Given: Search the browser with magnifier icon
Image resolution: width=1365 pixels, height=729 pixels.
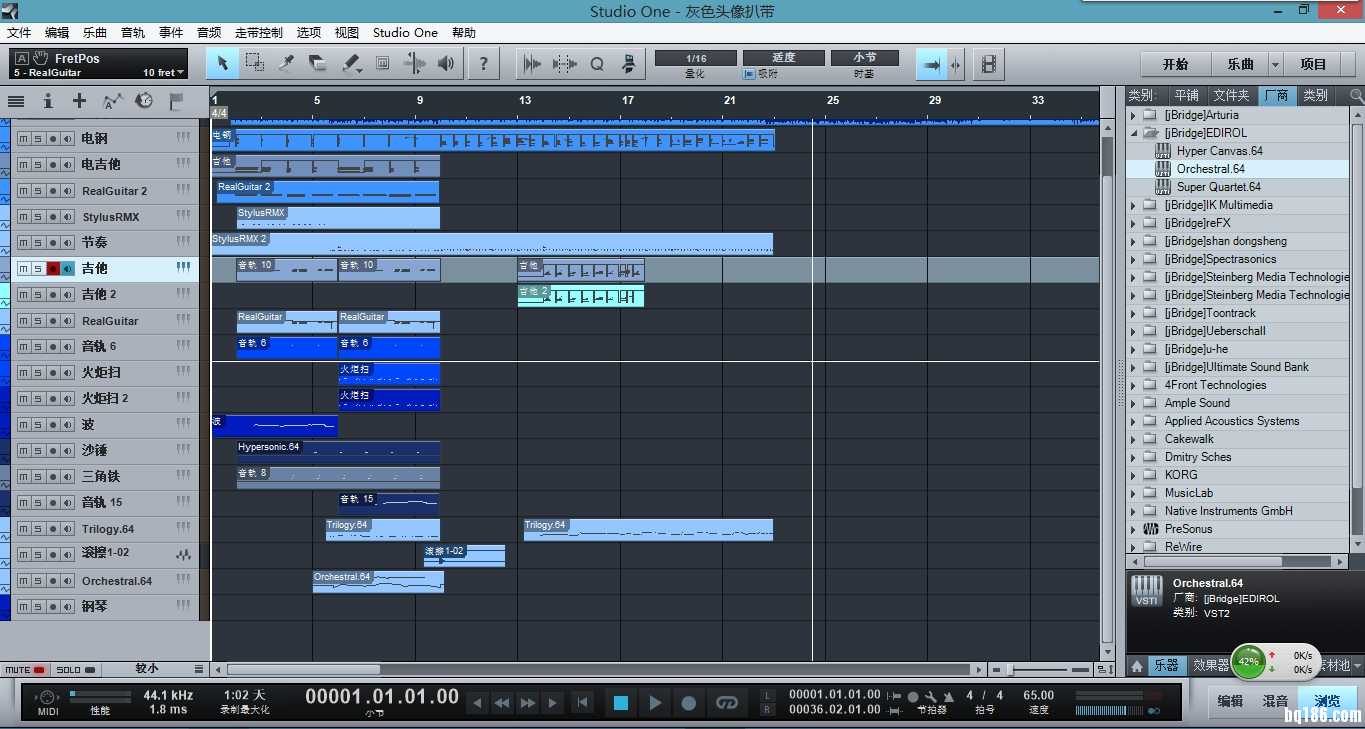Looking at the screenshot, I should point(1356,95).
